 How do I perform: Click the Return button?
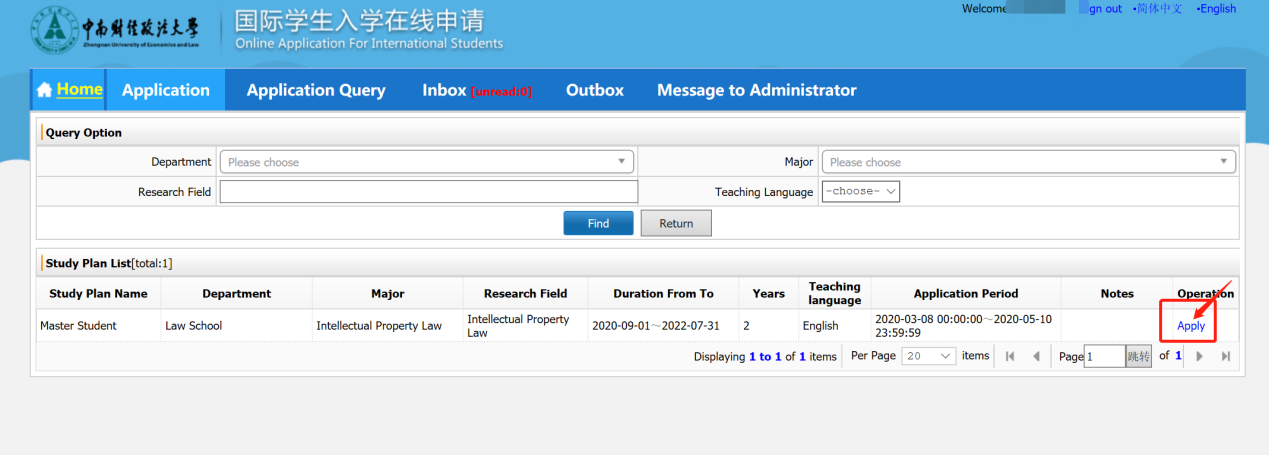676,223
